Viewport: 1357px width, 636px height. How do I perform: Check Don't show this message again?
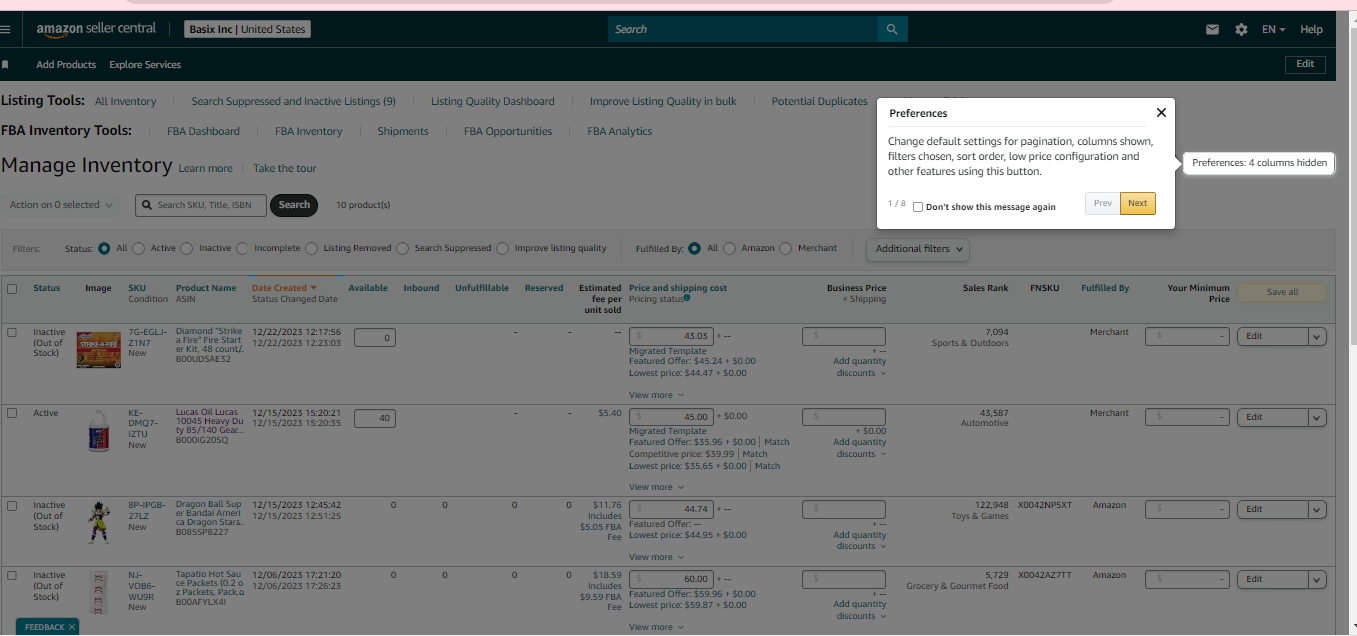918,207
